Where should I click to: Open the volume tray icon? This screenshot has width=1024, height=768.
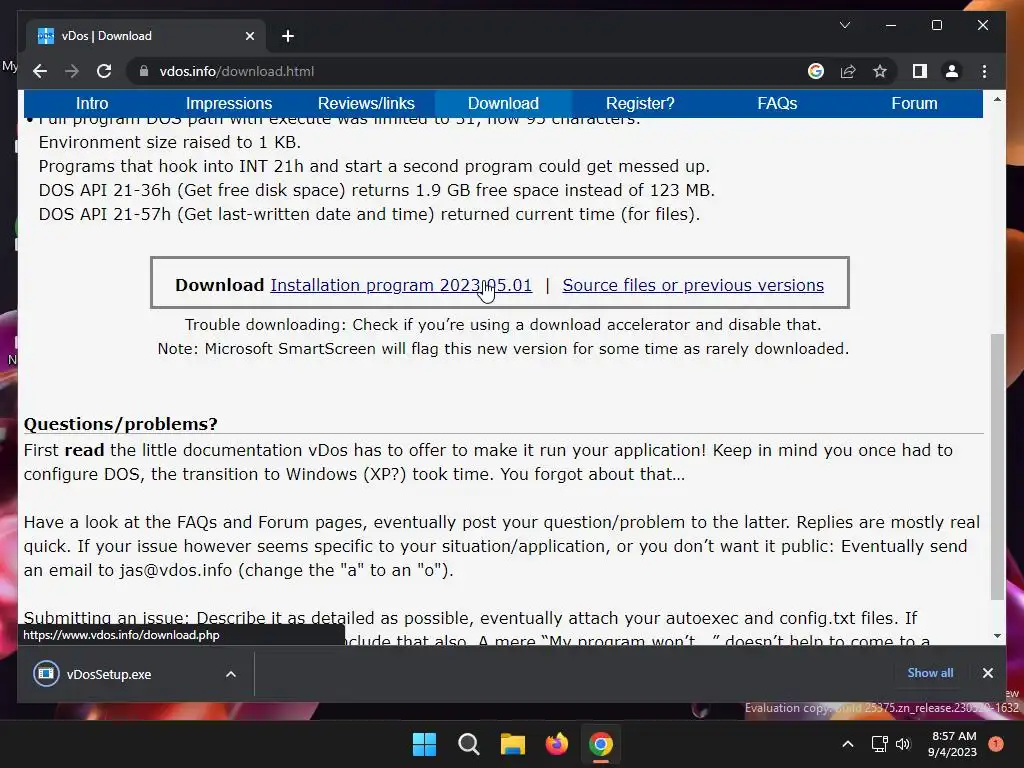[x=903, y=744]
